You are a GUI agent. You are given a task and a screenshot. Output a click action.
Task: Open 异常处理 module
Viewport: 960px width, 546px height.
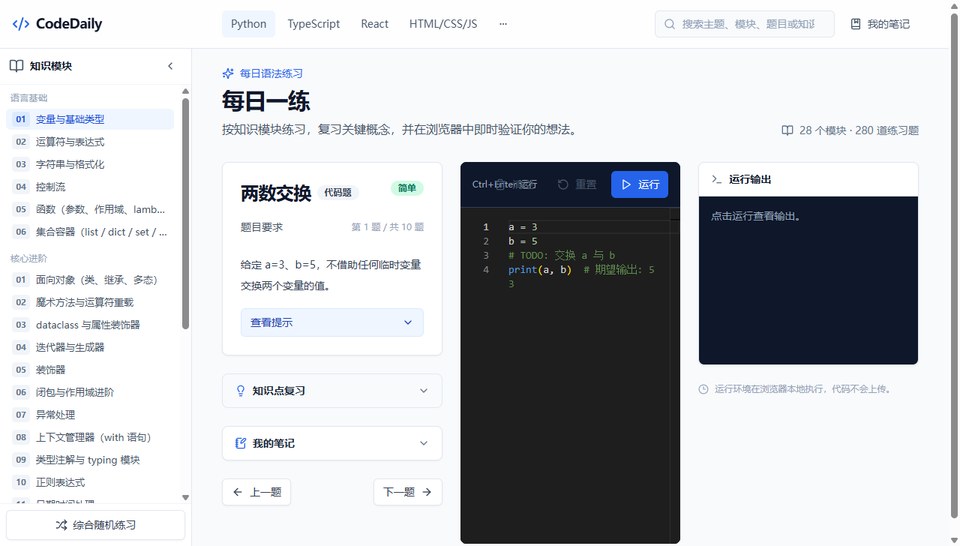click(90, 415)
